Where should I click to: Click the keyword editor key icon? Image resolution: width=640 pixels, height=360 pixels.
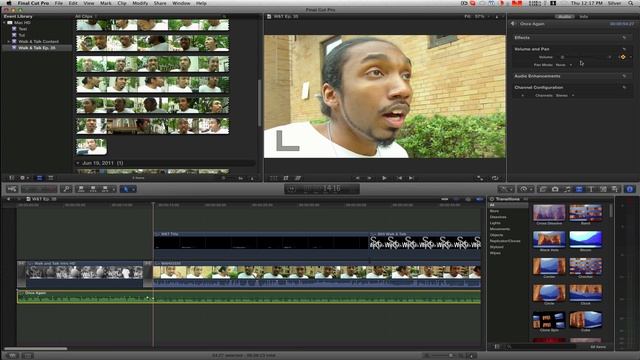(66, 189)
